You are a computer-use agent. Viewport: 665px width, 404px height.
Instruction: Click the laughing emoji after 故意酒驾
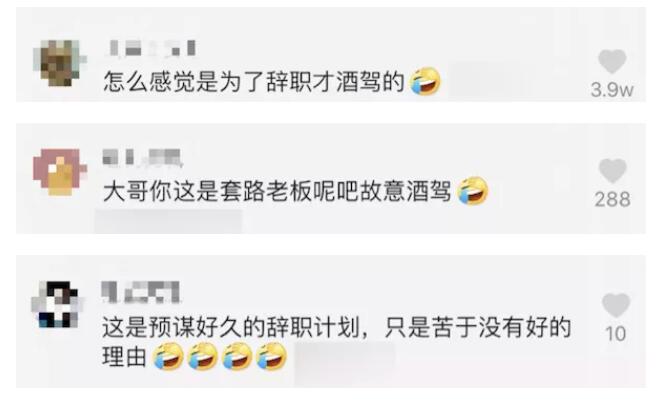tap(472, 191)
